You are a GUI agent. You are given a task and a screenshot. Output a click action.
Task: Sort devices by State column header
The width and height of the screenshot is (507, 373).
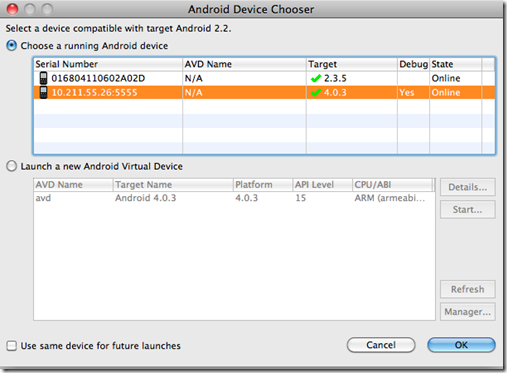pos(455,64)
